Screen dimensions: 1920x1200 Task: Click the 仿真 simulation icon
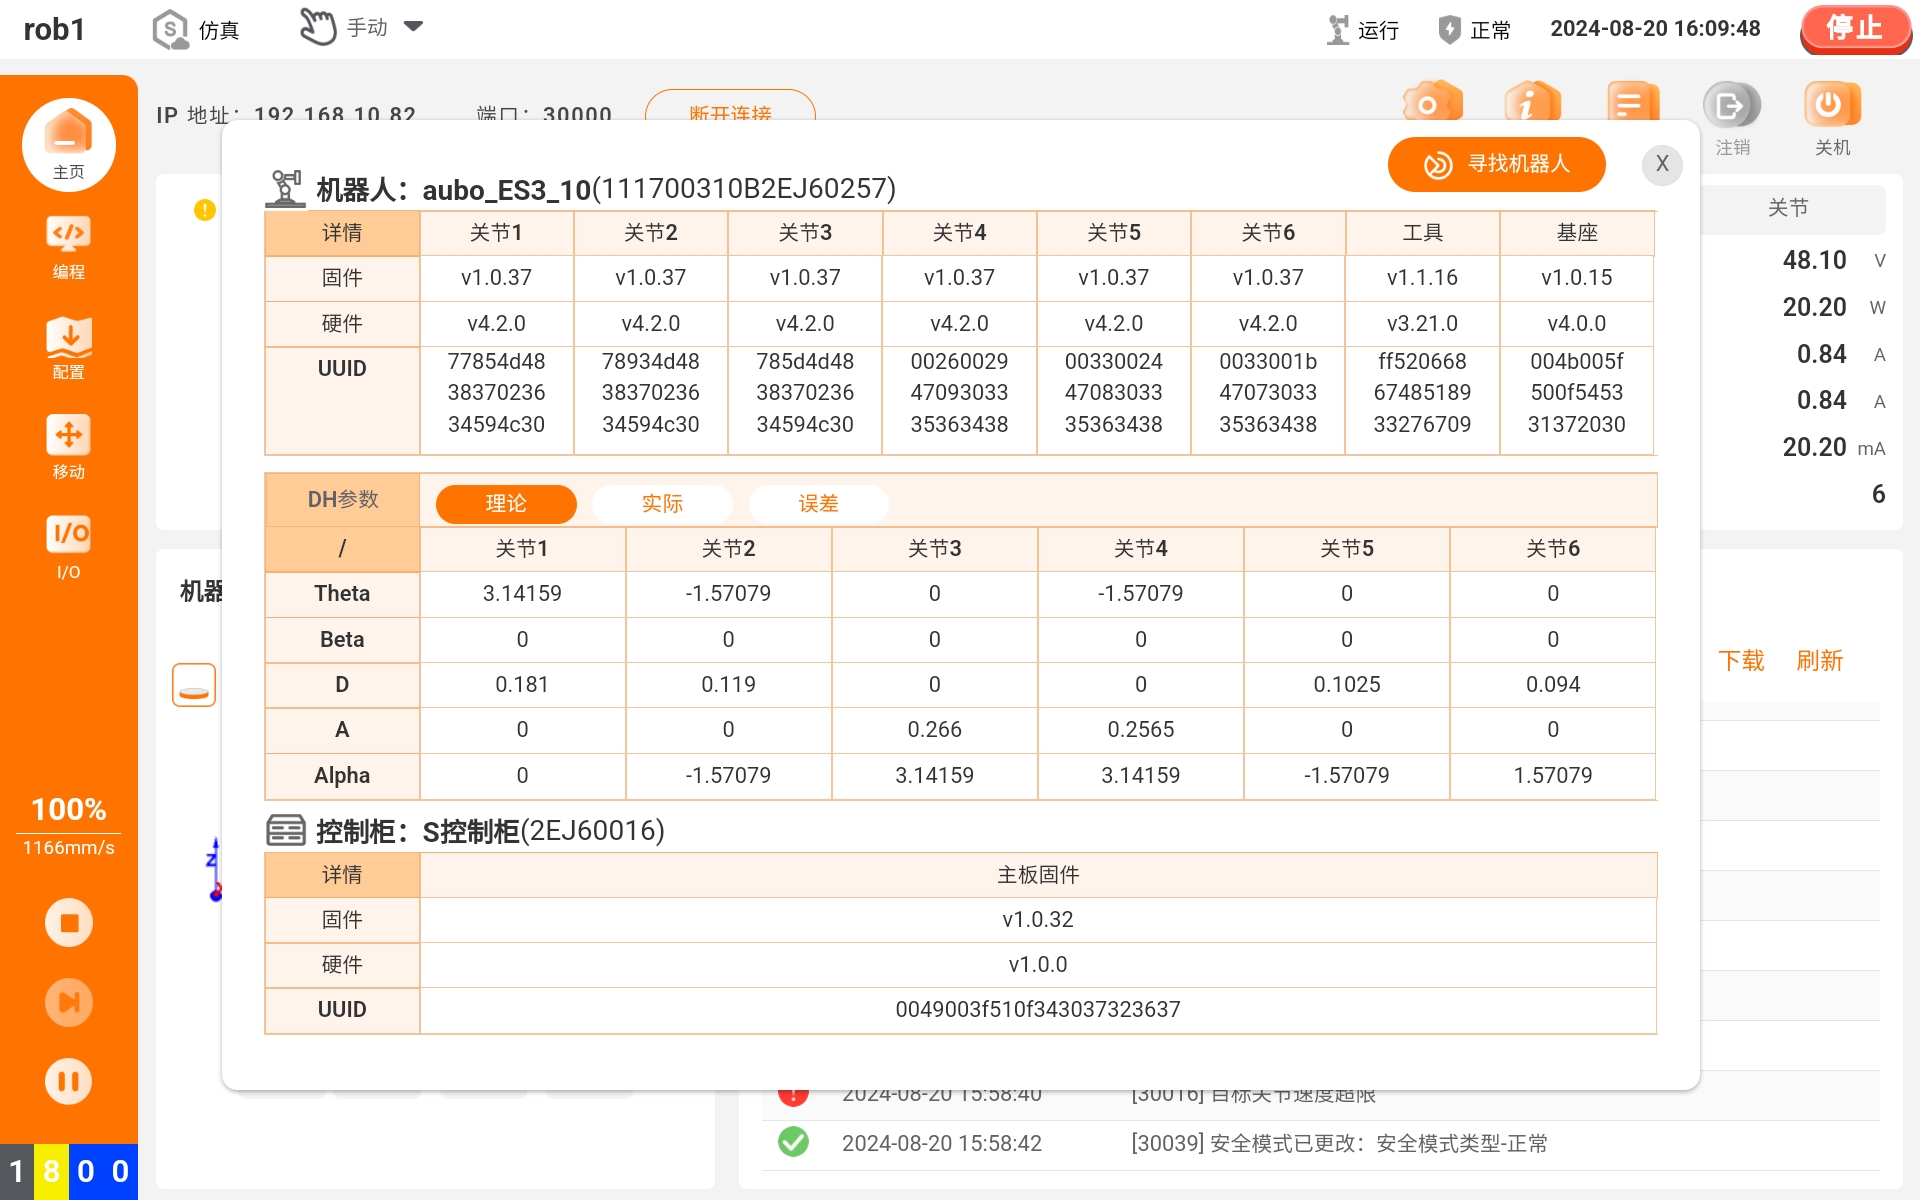[x=170, y=29]
